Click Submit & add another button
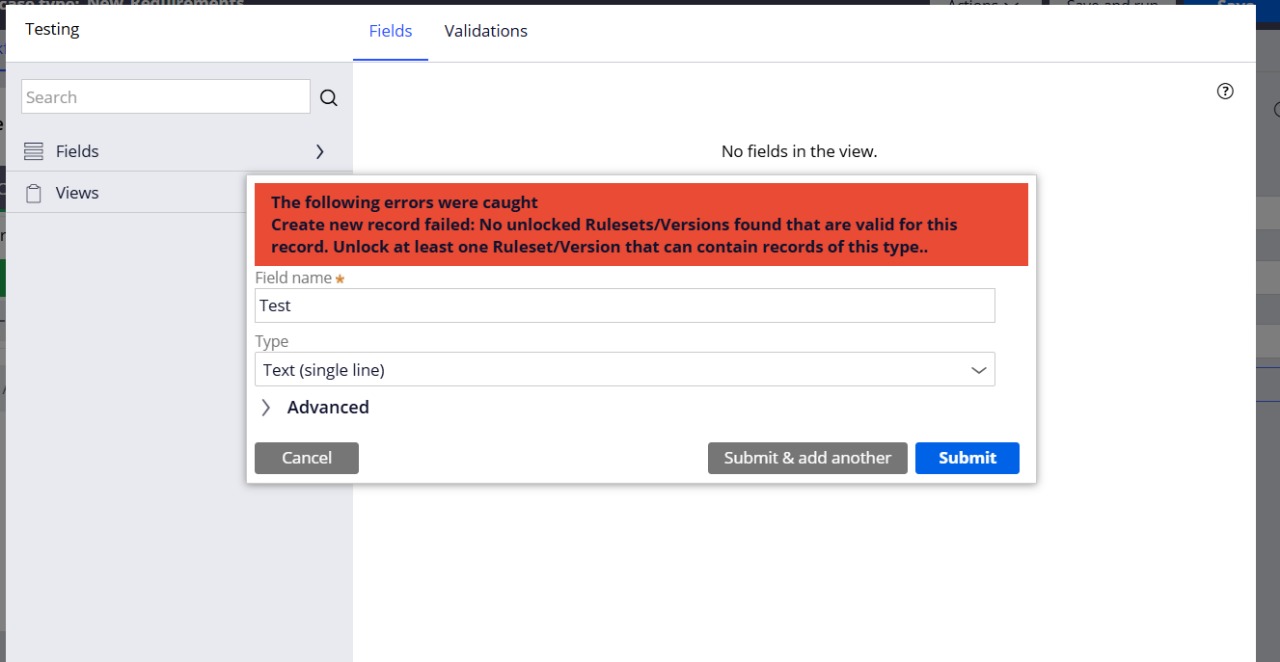The image size is (1280, 662). point(807,458)
